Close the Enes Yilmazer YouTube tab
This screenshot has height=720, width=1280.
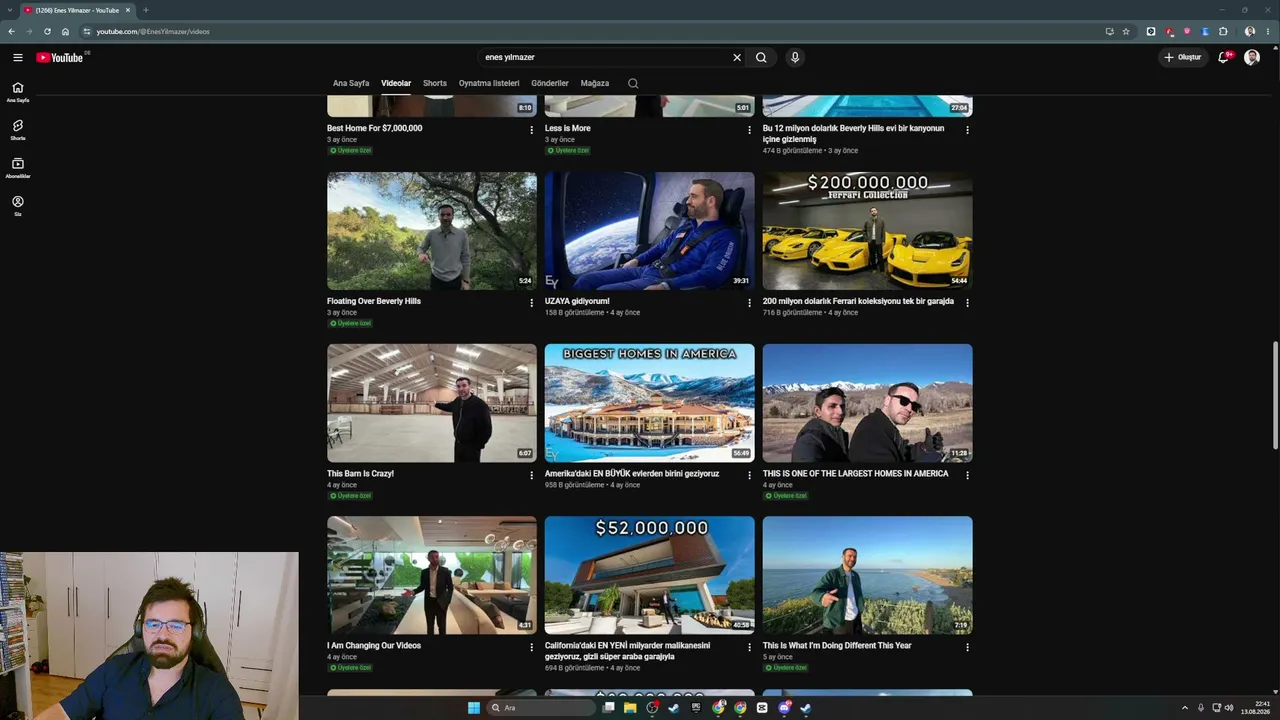pos(128,10)
